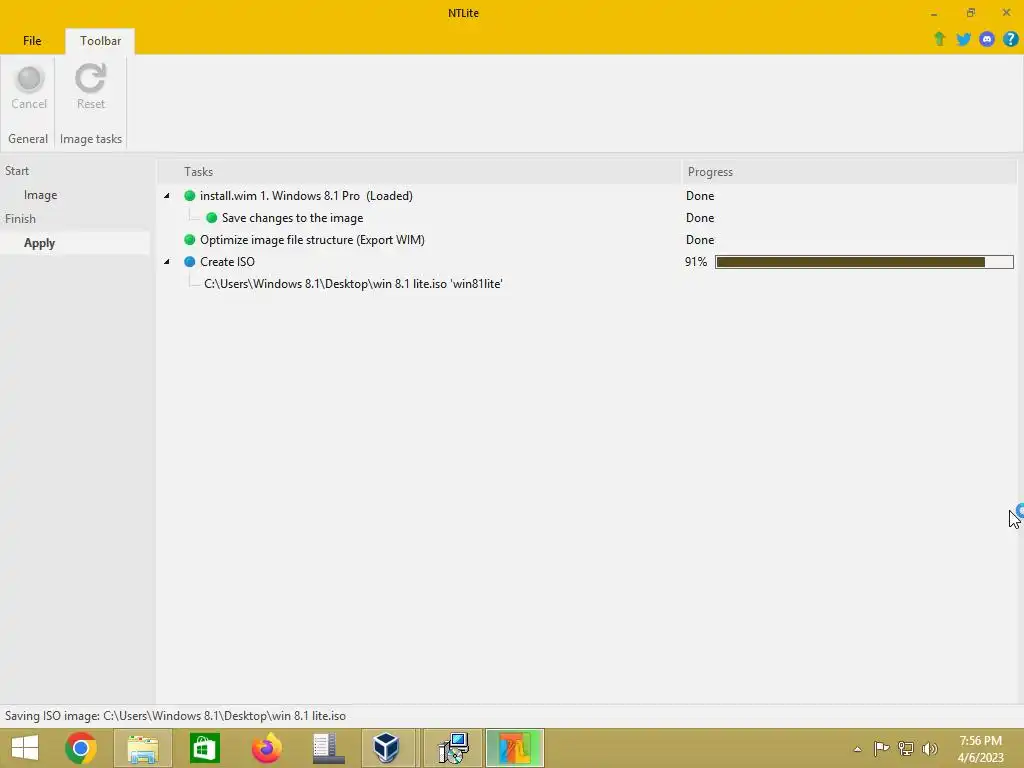Open VirtualBox from the taskbar
The height and width of the screenshot is (768, 1024).
387,748
